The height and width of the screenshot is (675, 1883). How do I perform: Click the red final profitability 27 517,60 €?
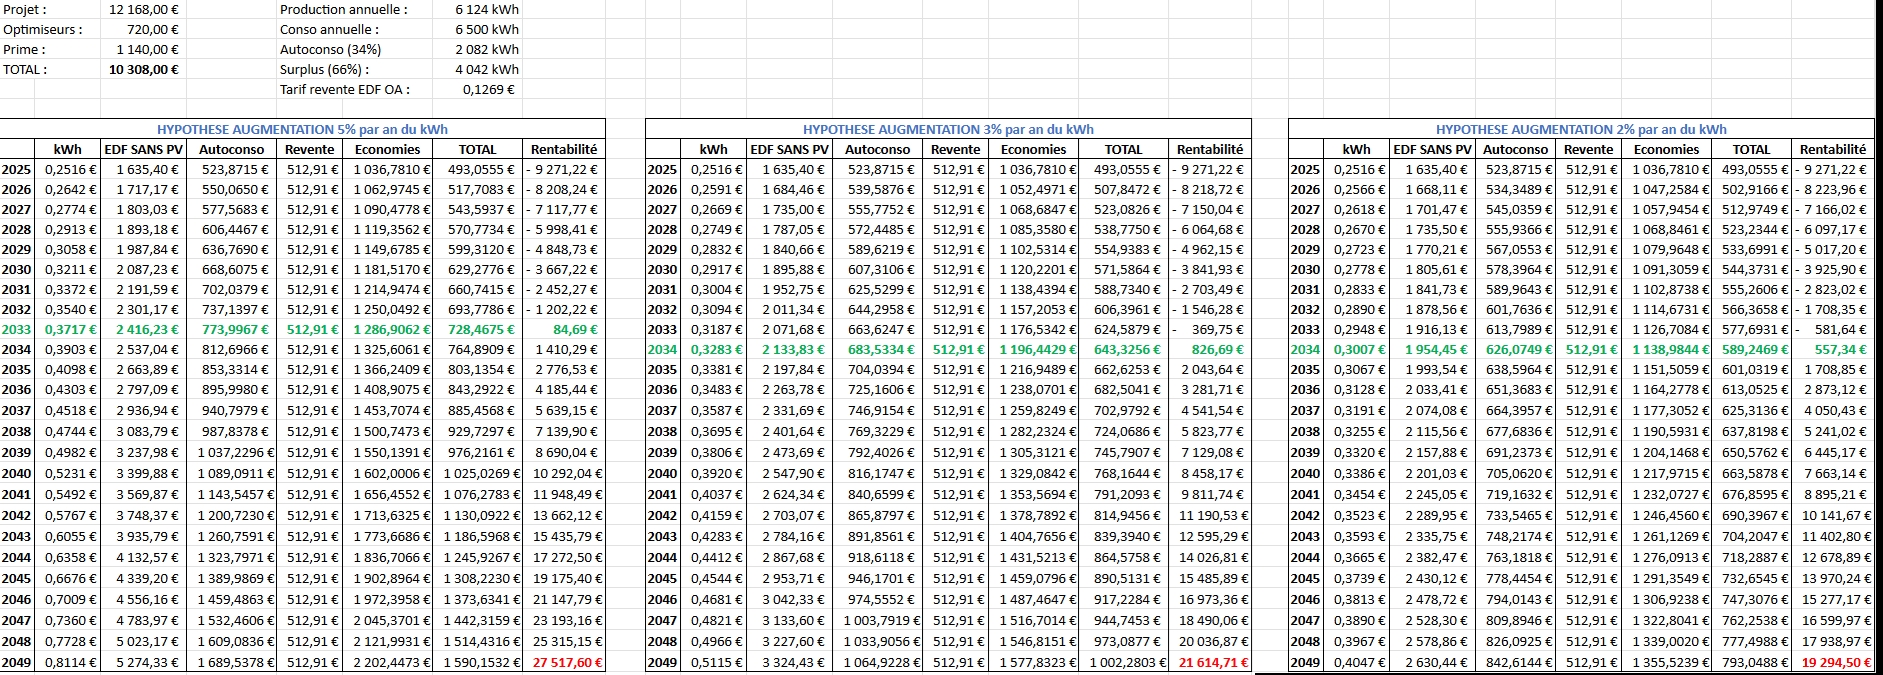(x=567, y=662)
